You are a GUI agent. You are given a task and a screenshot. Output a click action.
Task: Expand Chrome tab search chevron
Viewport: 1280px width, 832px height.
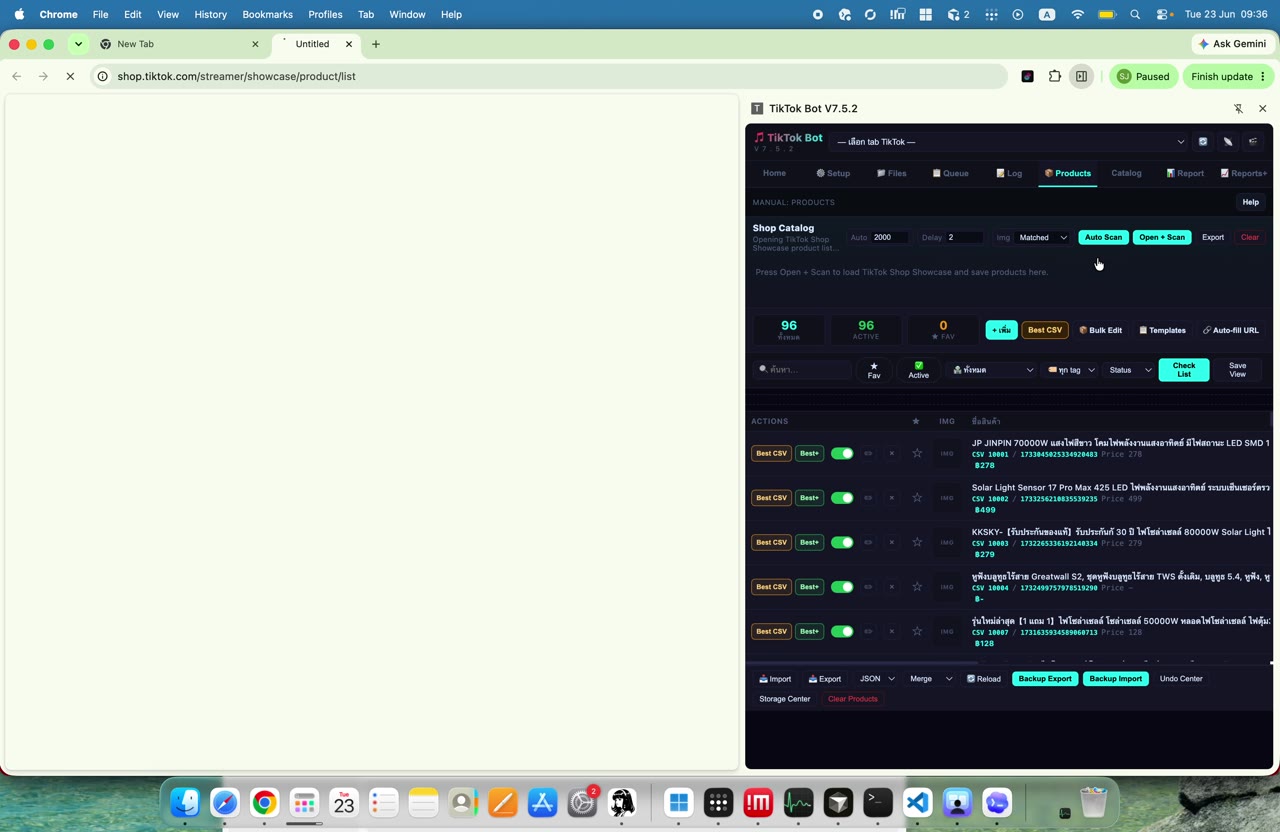point(78,44)
